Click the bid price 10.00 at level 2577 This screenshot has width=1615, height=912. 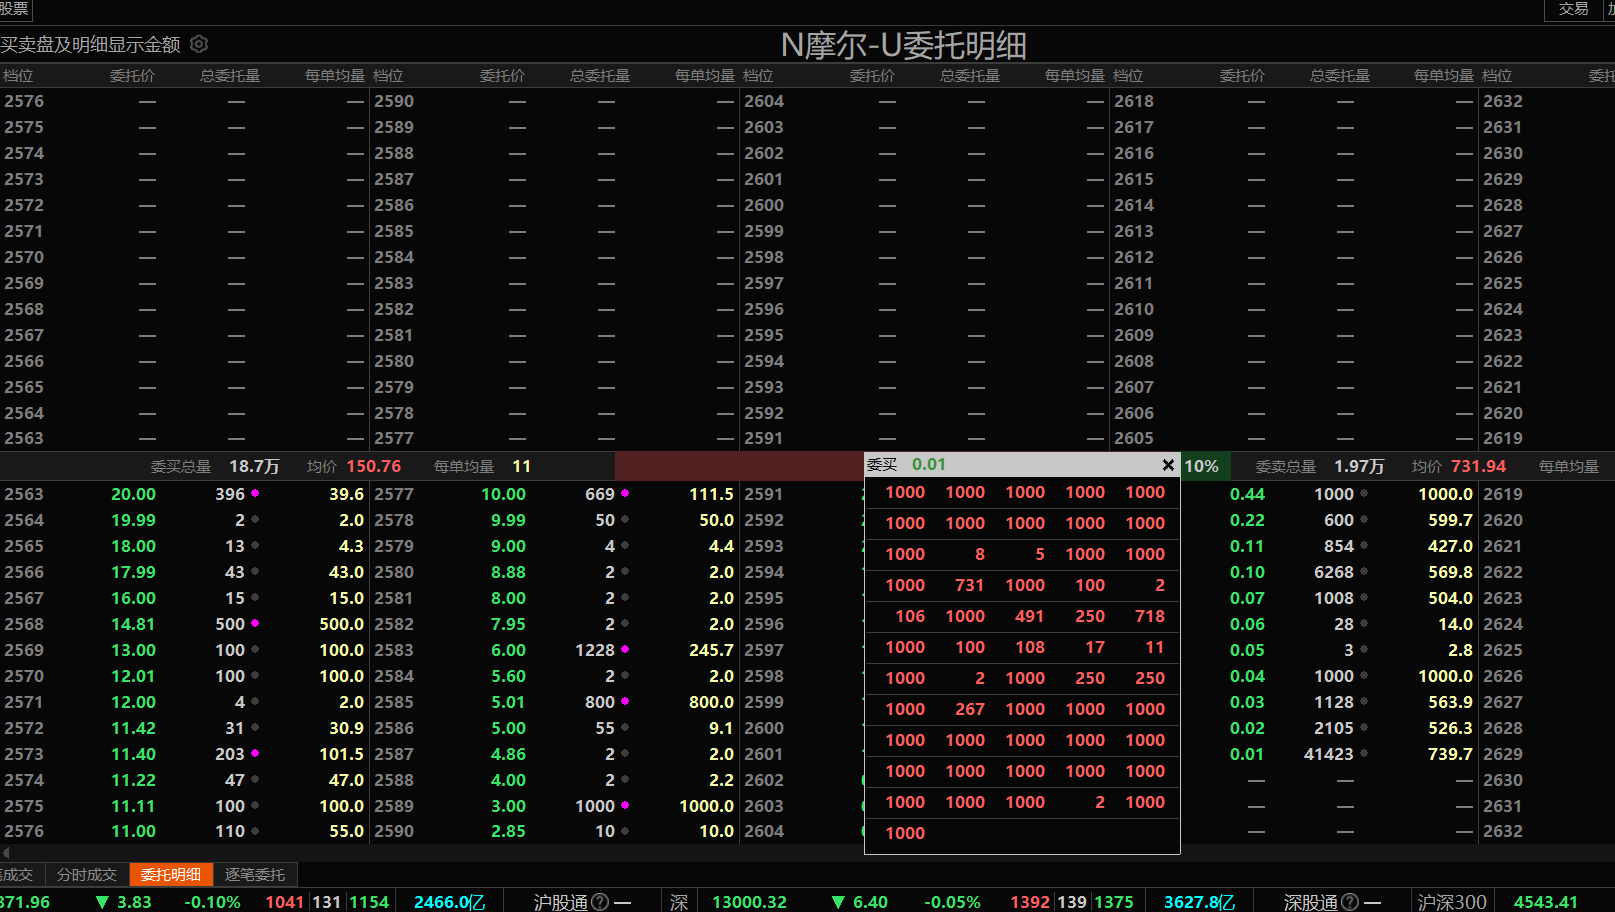(x=503, y=494)
